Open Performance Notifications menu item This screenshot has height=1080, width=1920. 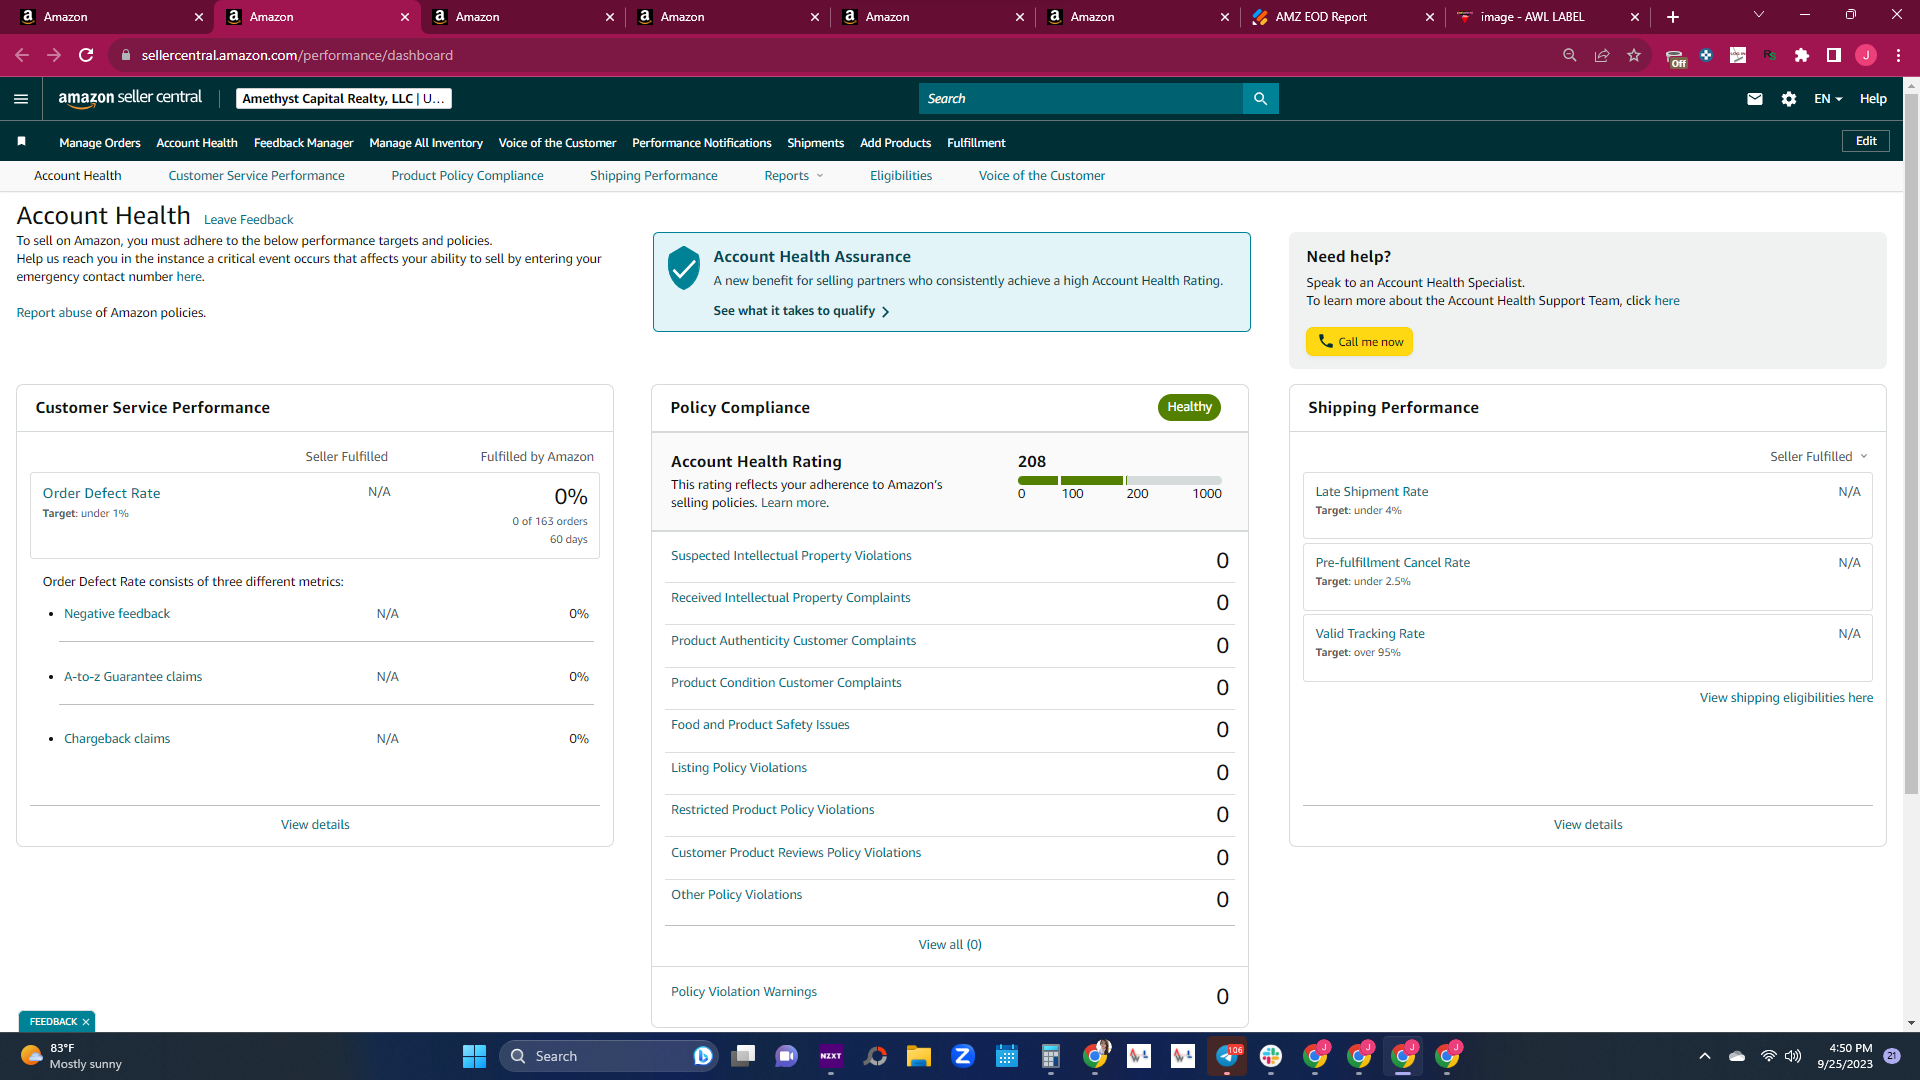pos(702,143)
